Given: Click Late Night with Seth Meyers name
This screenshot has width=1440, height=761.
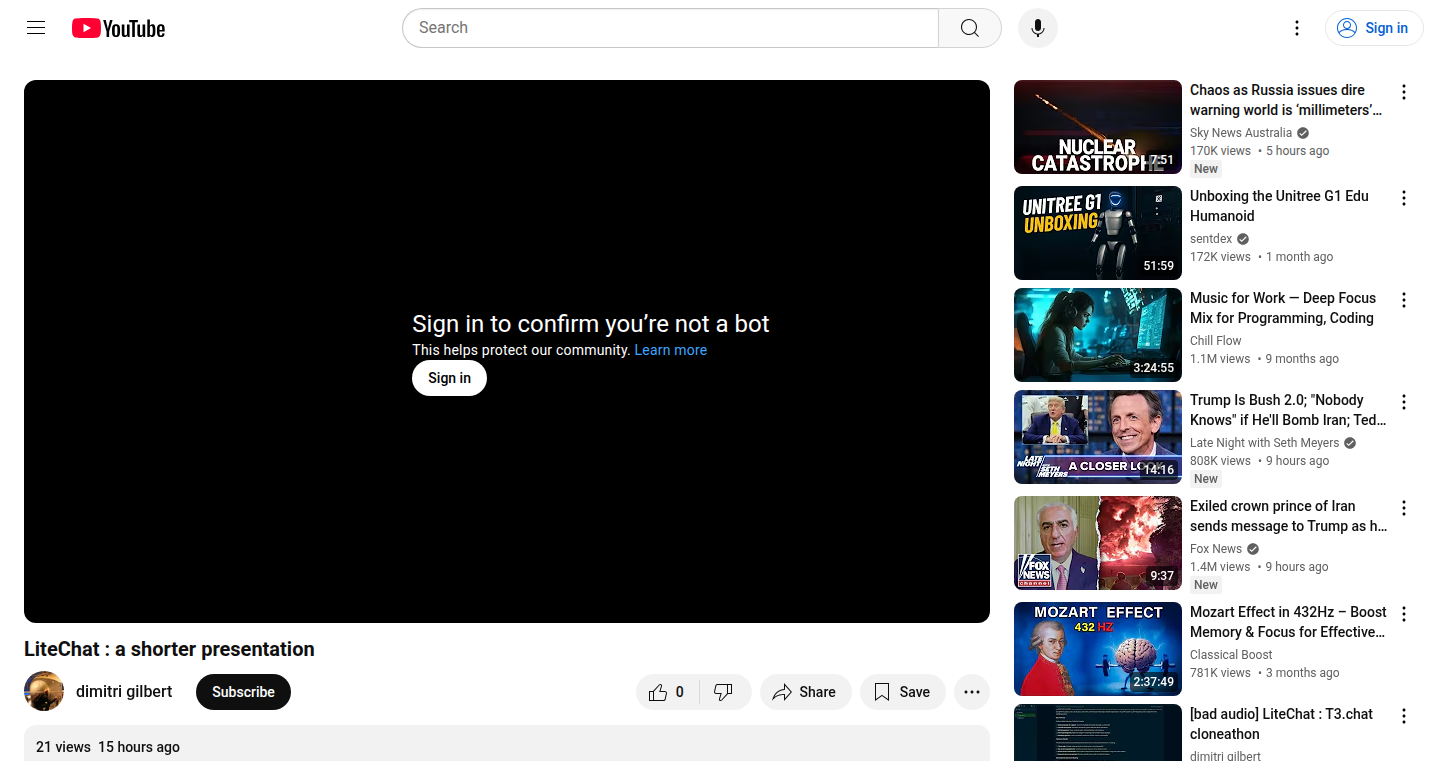Looking at the screenshot, I should [x=1264, y=443].
